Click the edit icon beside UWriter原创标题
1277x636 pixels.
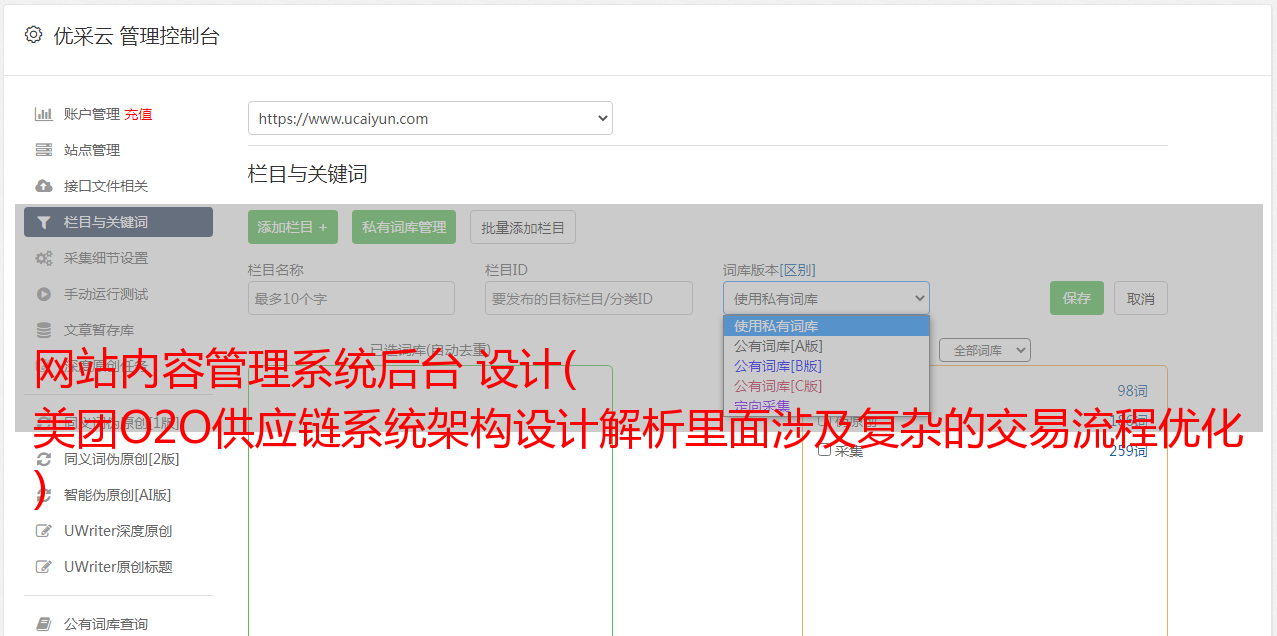(x=44, y=567)
